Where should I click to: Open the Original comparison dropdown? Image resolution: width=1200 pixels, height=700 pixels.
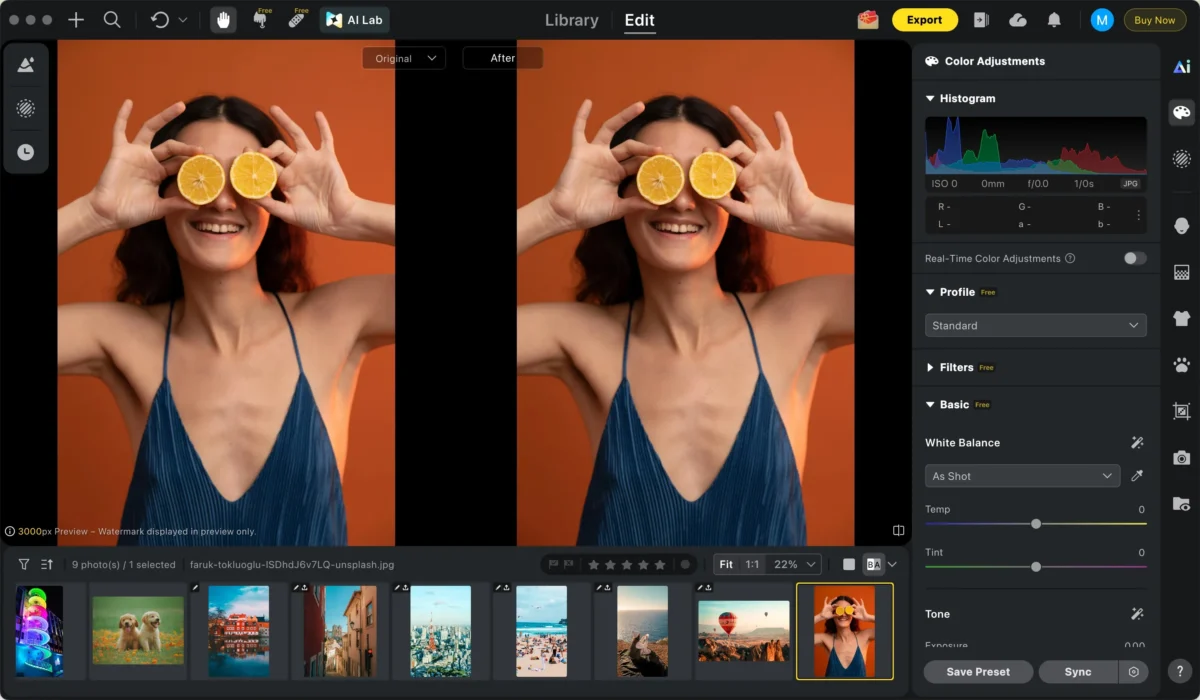(403, 57)
